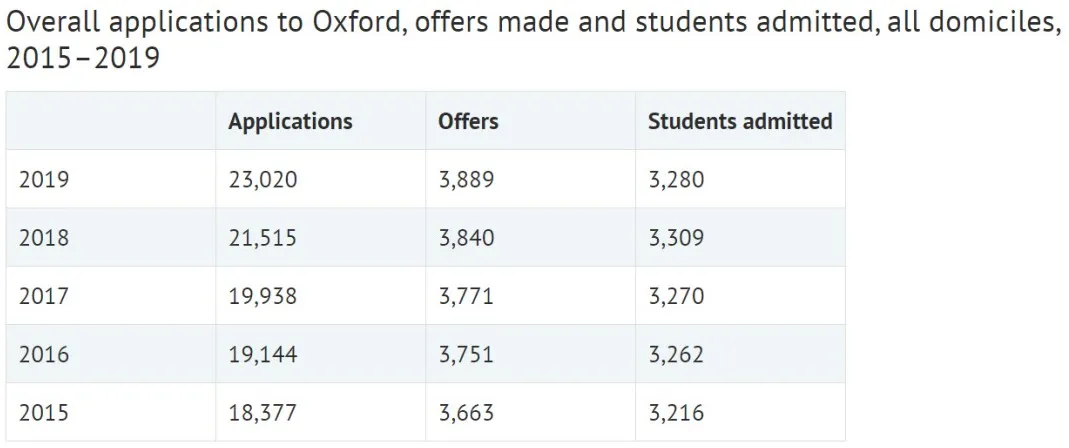Click the 3,663 offers value
The image size is (1069, 448).
(466, 412)
